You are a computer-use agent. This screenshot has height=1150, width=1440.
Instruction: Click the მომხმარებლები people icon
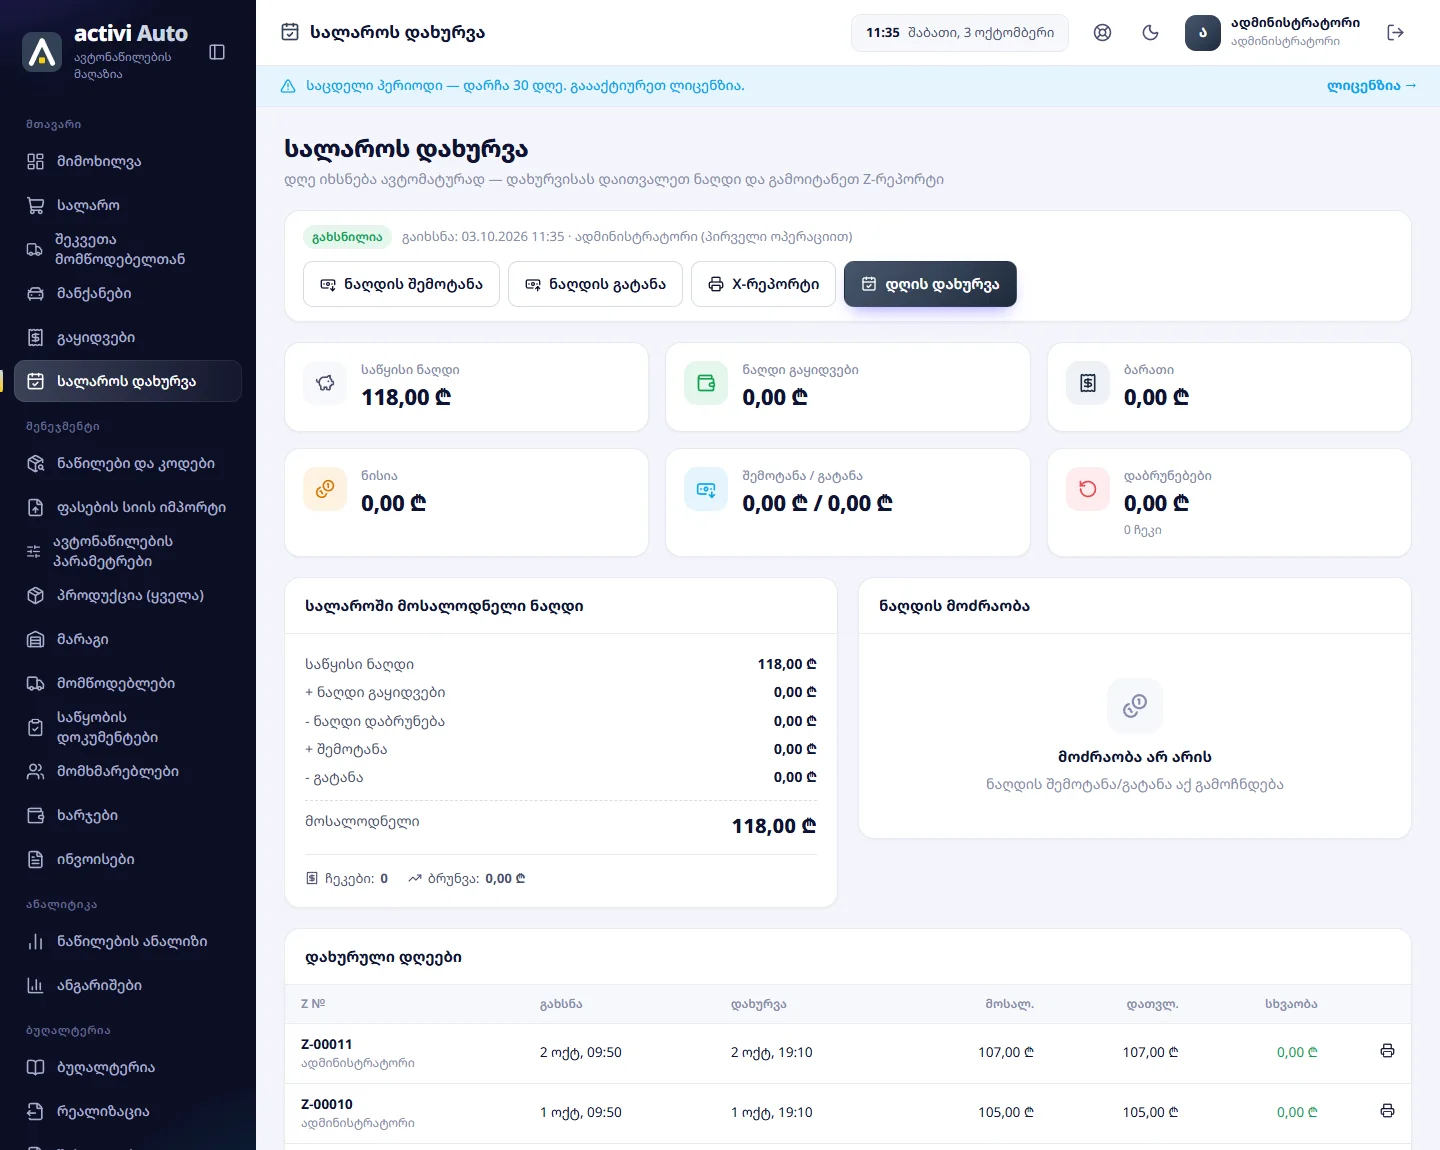[x=35, y=771]
